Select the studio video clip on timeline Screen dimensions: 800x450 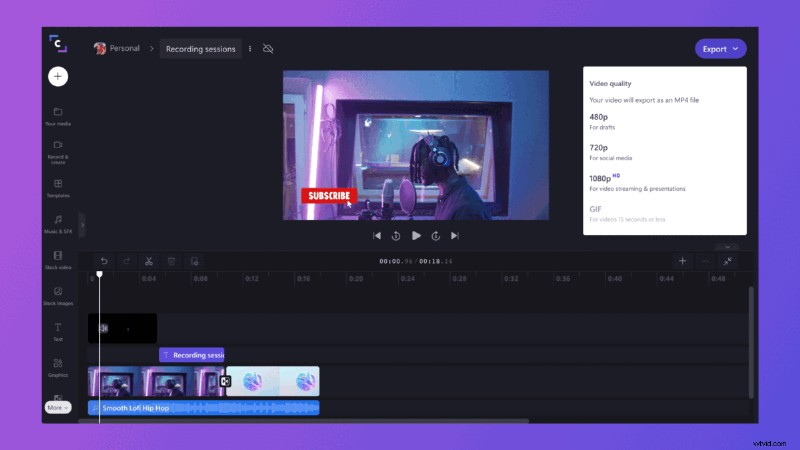click(x=155, y=381)
